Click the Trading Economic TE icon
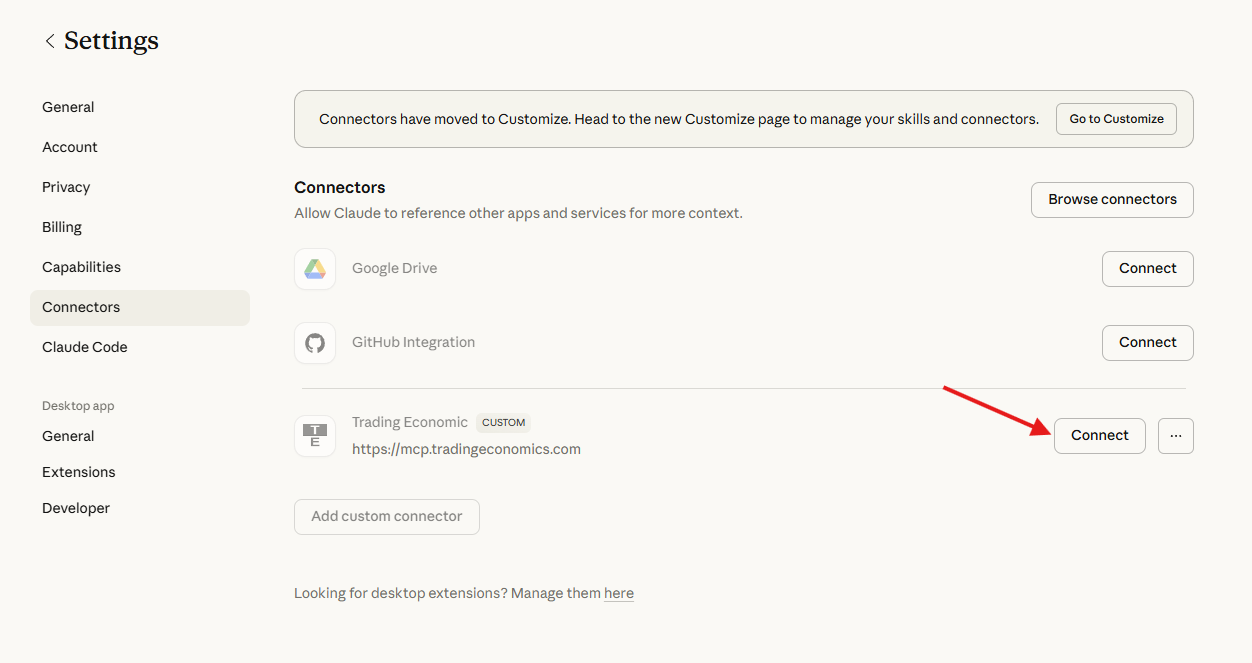Screen dimensions: 1252x663 (315, 436)
